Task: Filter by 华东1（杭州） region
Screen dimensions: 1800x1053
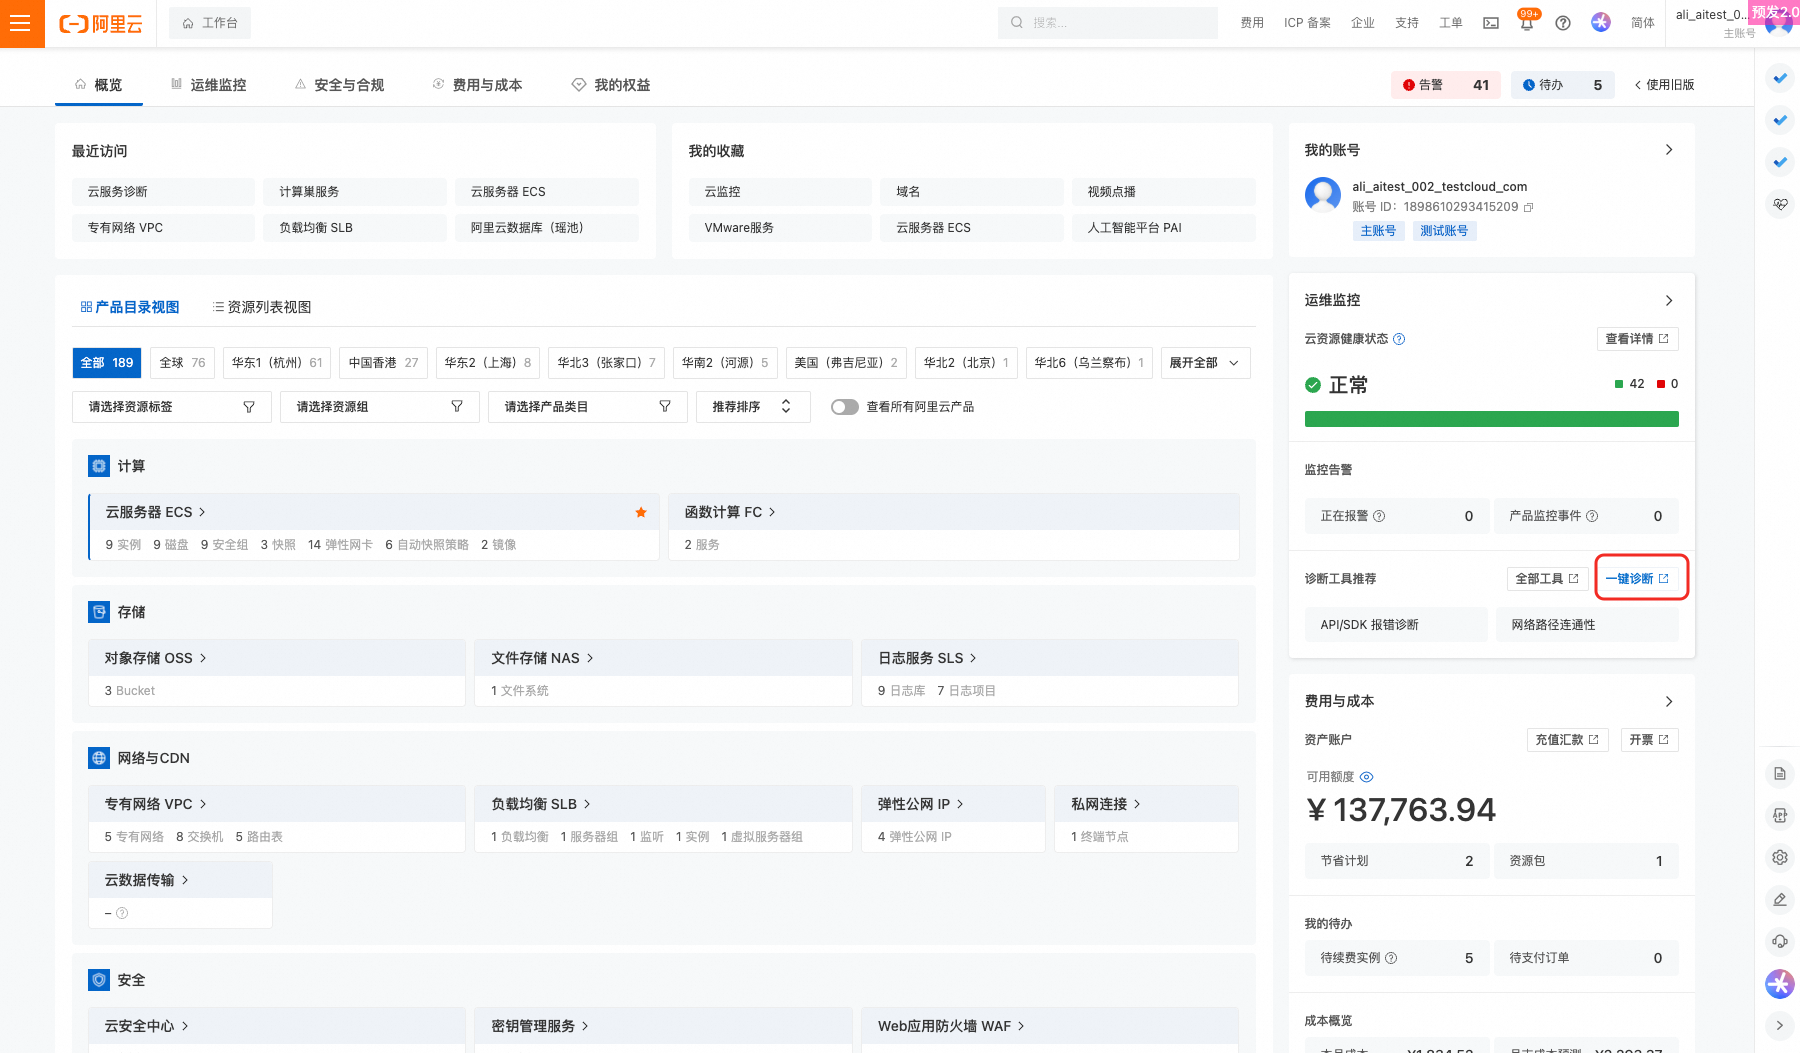Action: (x=277, y=363)
